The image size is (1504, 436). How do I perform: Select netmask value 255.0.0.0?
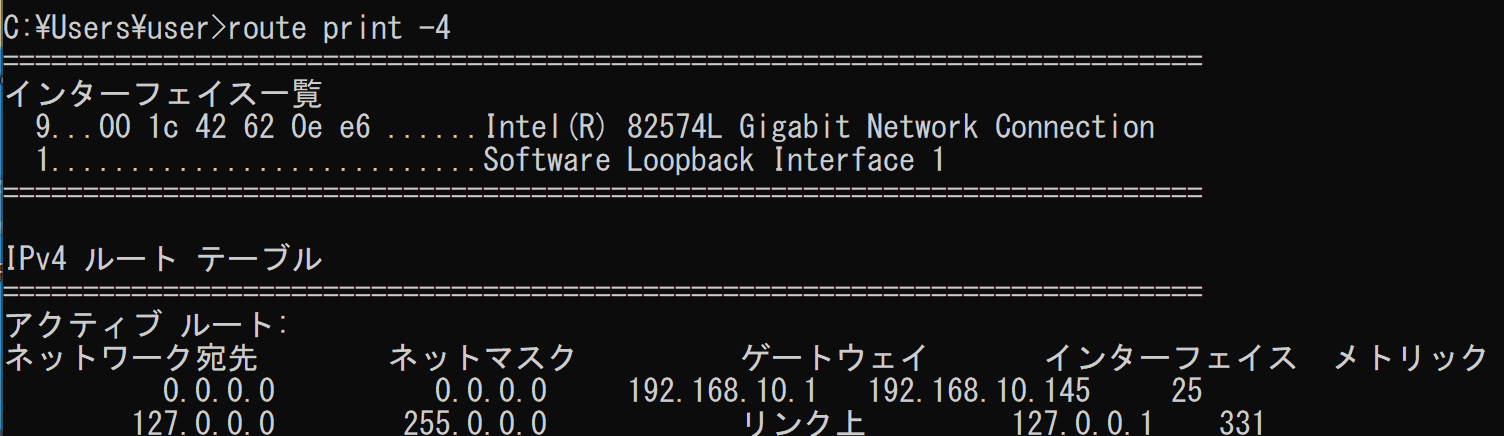475,423
